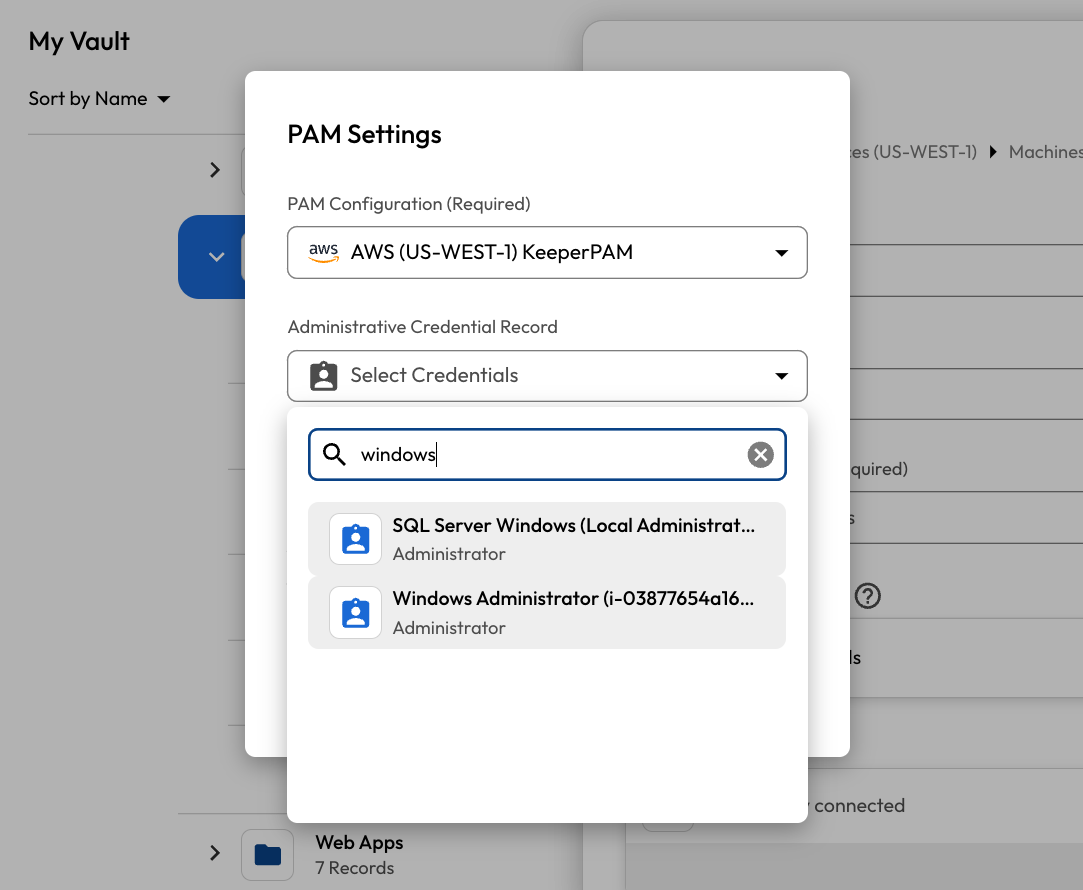
Task: Click the AWS logo in PAM Configuration
Action: (323, 252)
